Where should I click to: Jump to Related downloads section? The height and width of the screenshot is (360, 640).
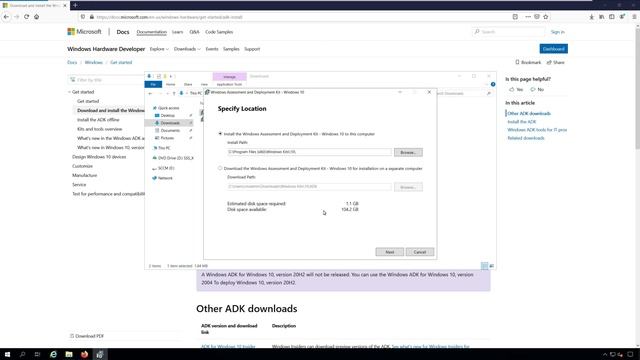tap(526, 138)
